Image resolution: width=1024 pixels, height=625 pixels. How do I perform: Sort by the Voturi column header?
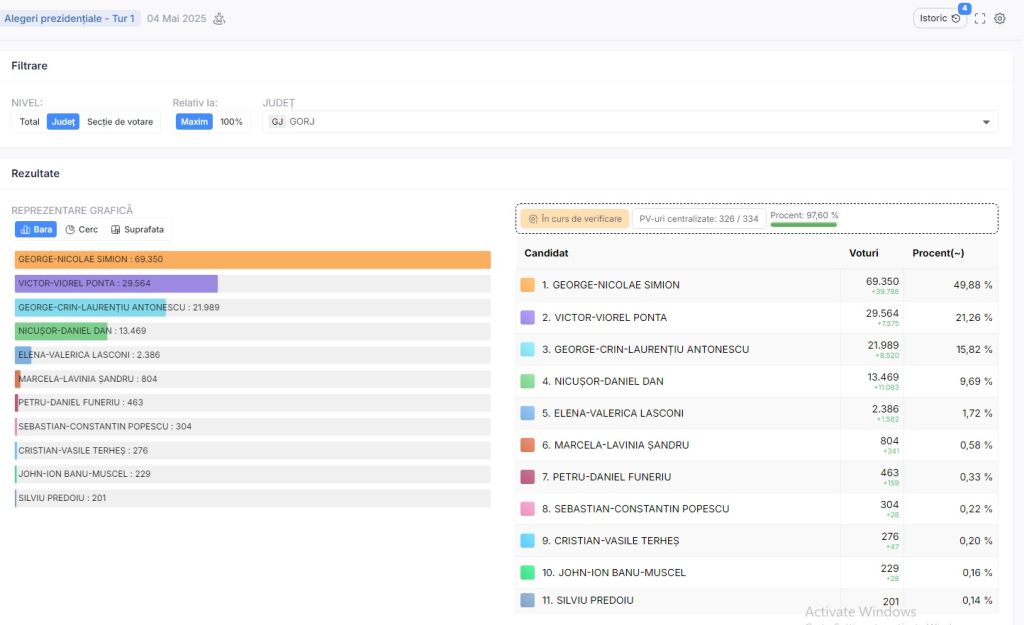click(x=864, y=253)
